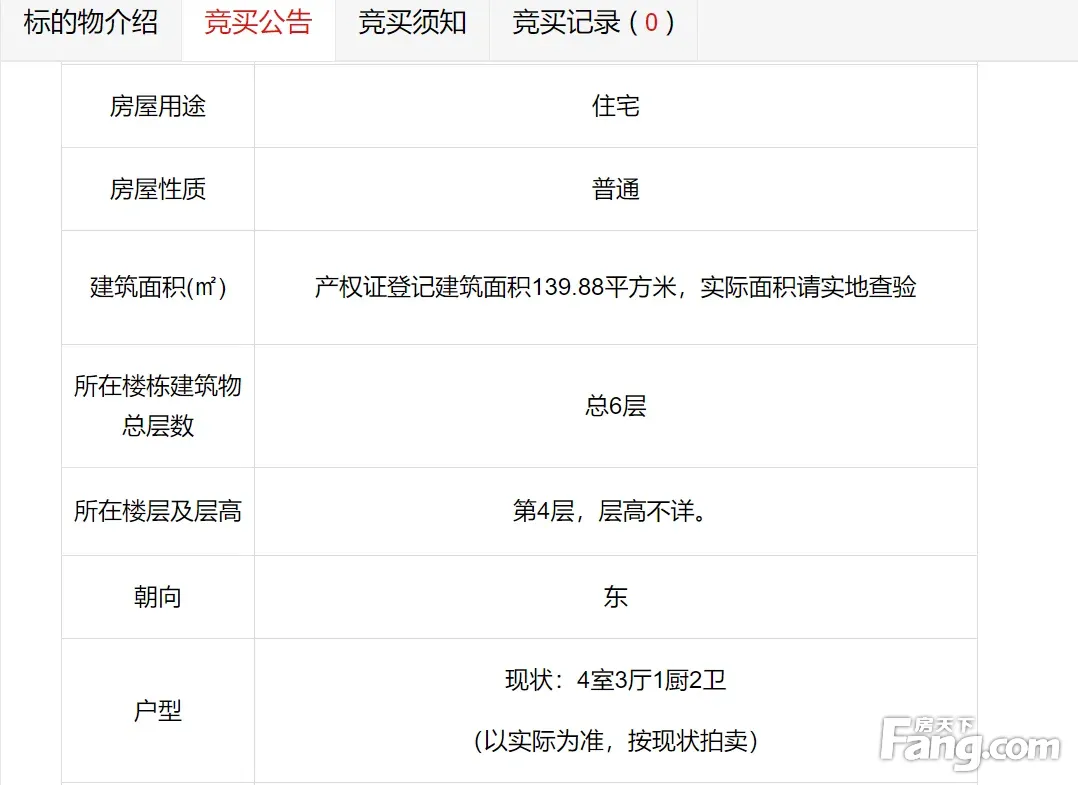Open the 标的物介绍 tab
1078x785 pixels.
[x=91, y=24]
